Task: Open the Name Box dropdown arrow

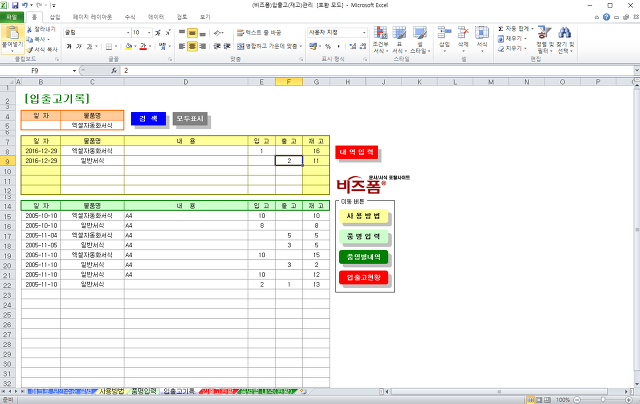Action: coord(74,71)
